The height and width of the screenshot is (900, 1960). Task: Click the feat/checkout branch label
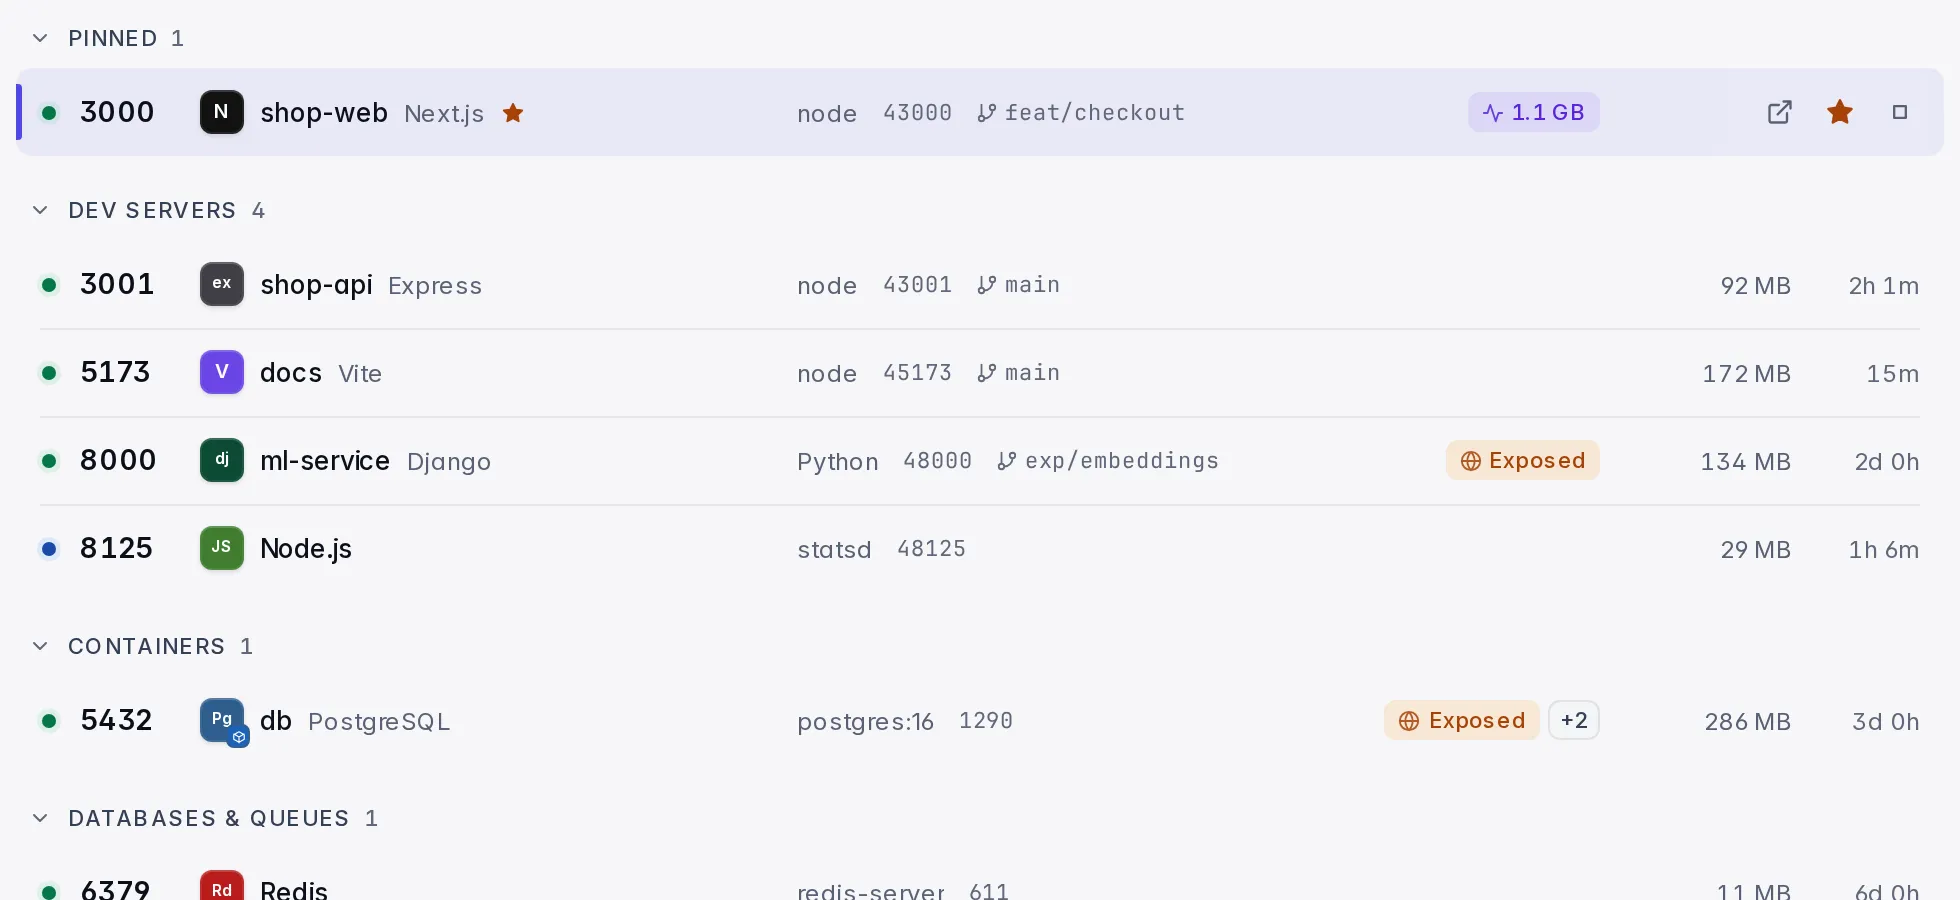[1095, 113]
